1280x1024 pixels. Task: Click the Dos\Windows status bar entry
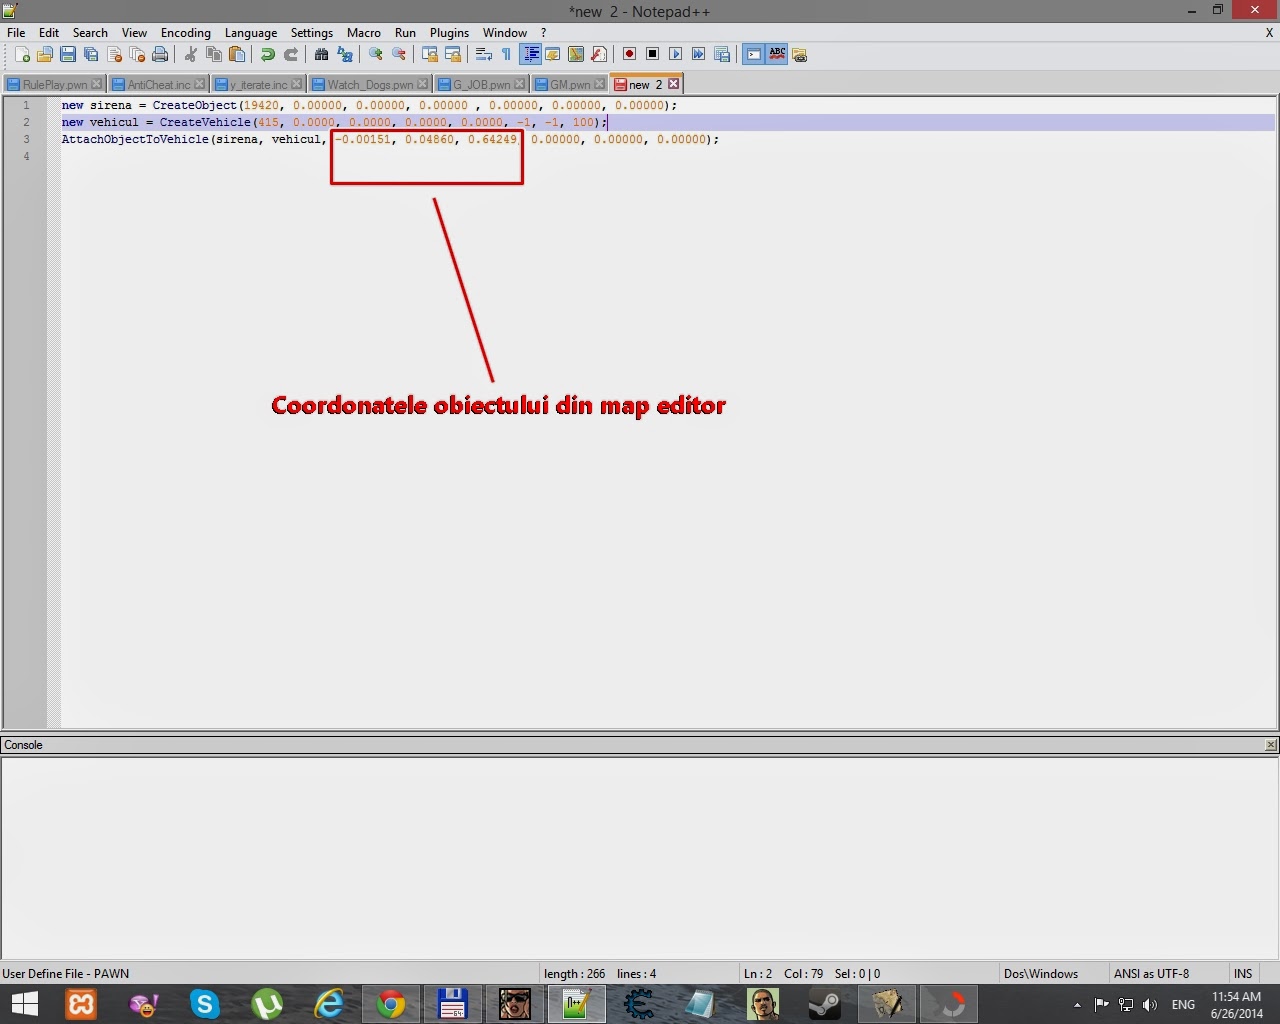click(1041, 973)
